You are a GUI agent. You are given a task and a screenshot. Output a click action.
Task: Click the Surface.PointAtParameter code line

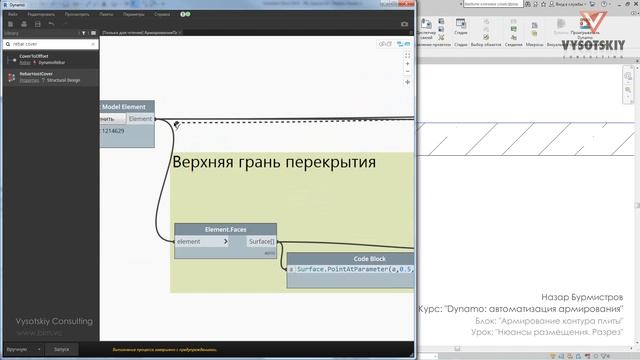(x=355, y=269)
